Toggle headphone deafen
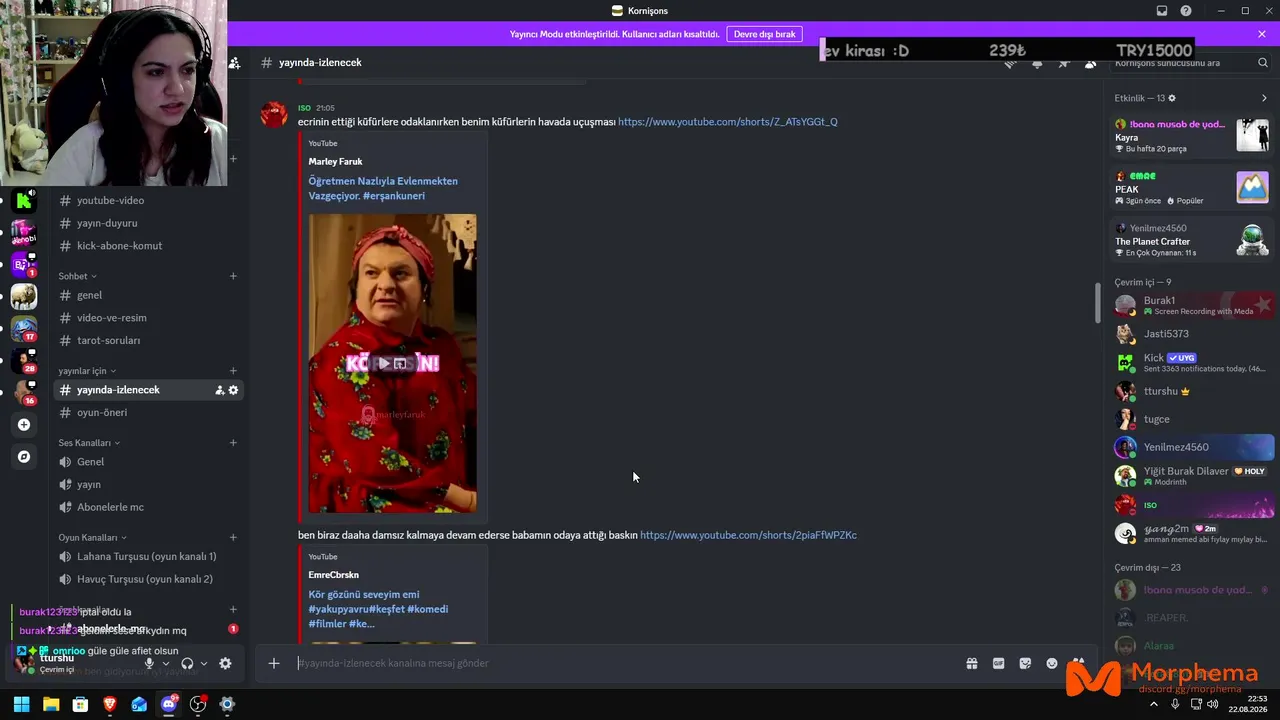This screenshot has width=1280, height=720. [187, 663]
